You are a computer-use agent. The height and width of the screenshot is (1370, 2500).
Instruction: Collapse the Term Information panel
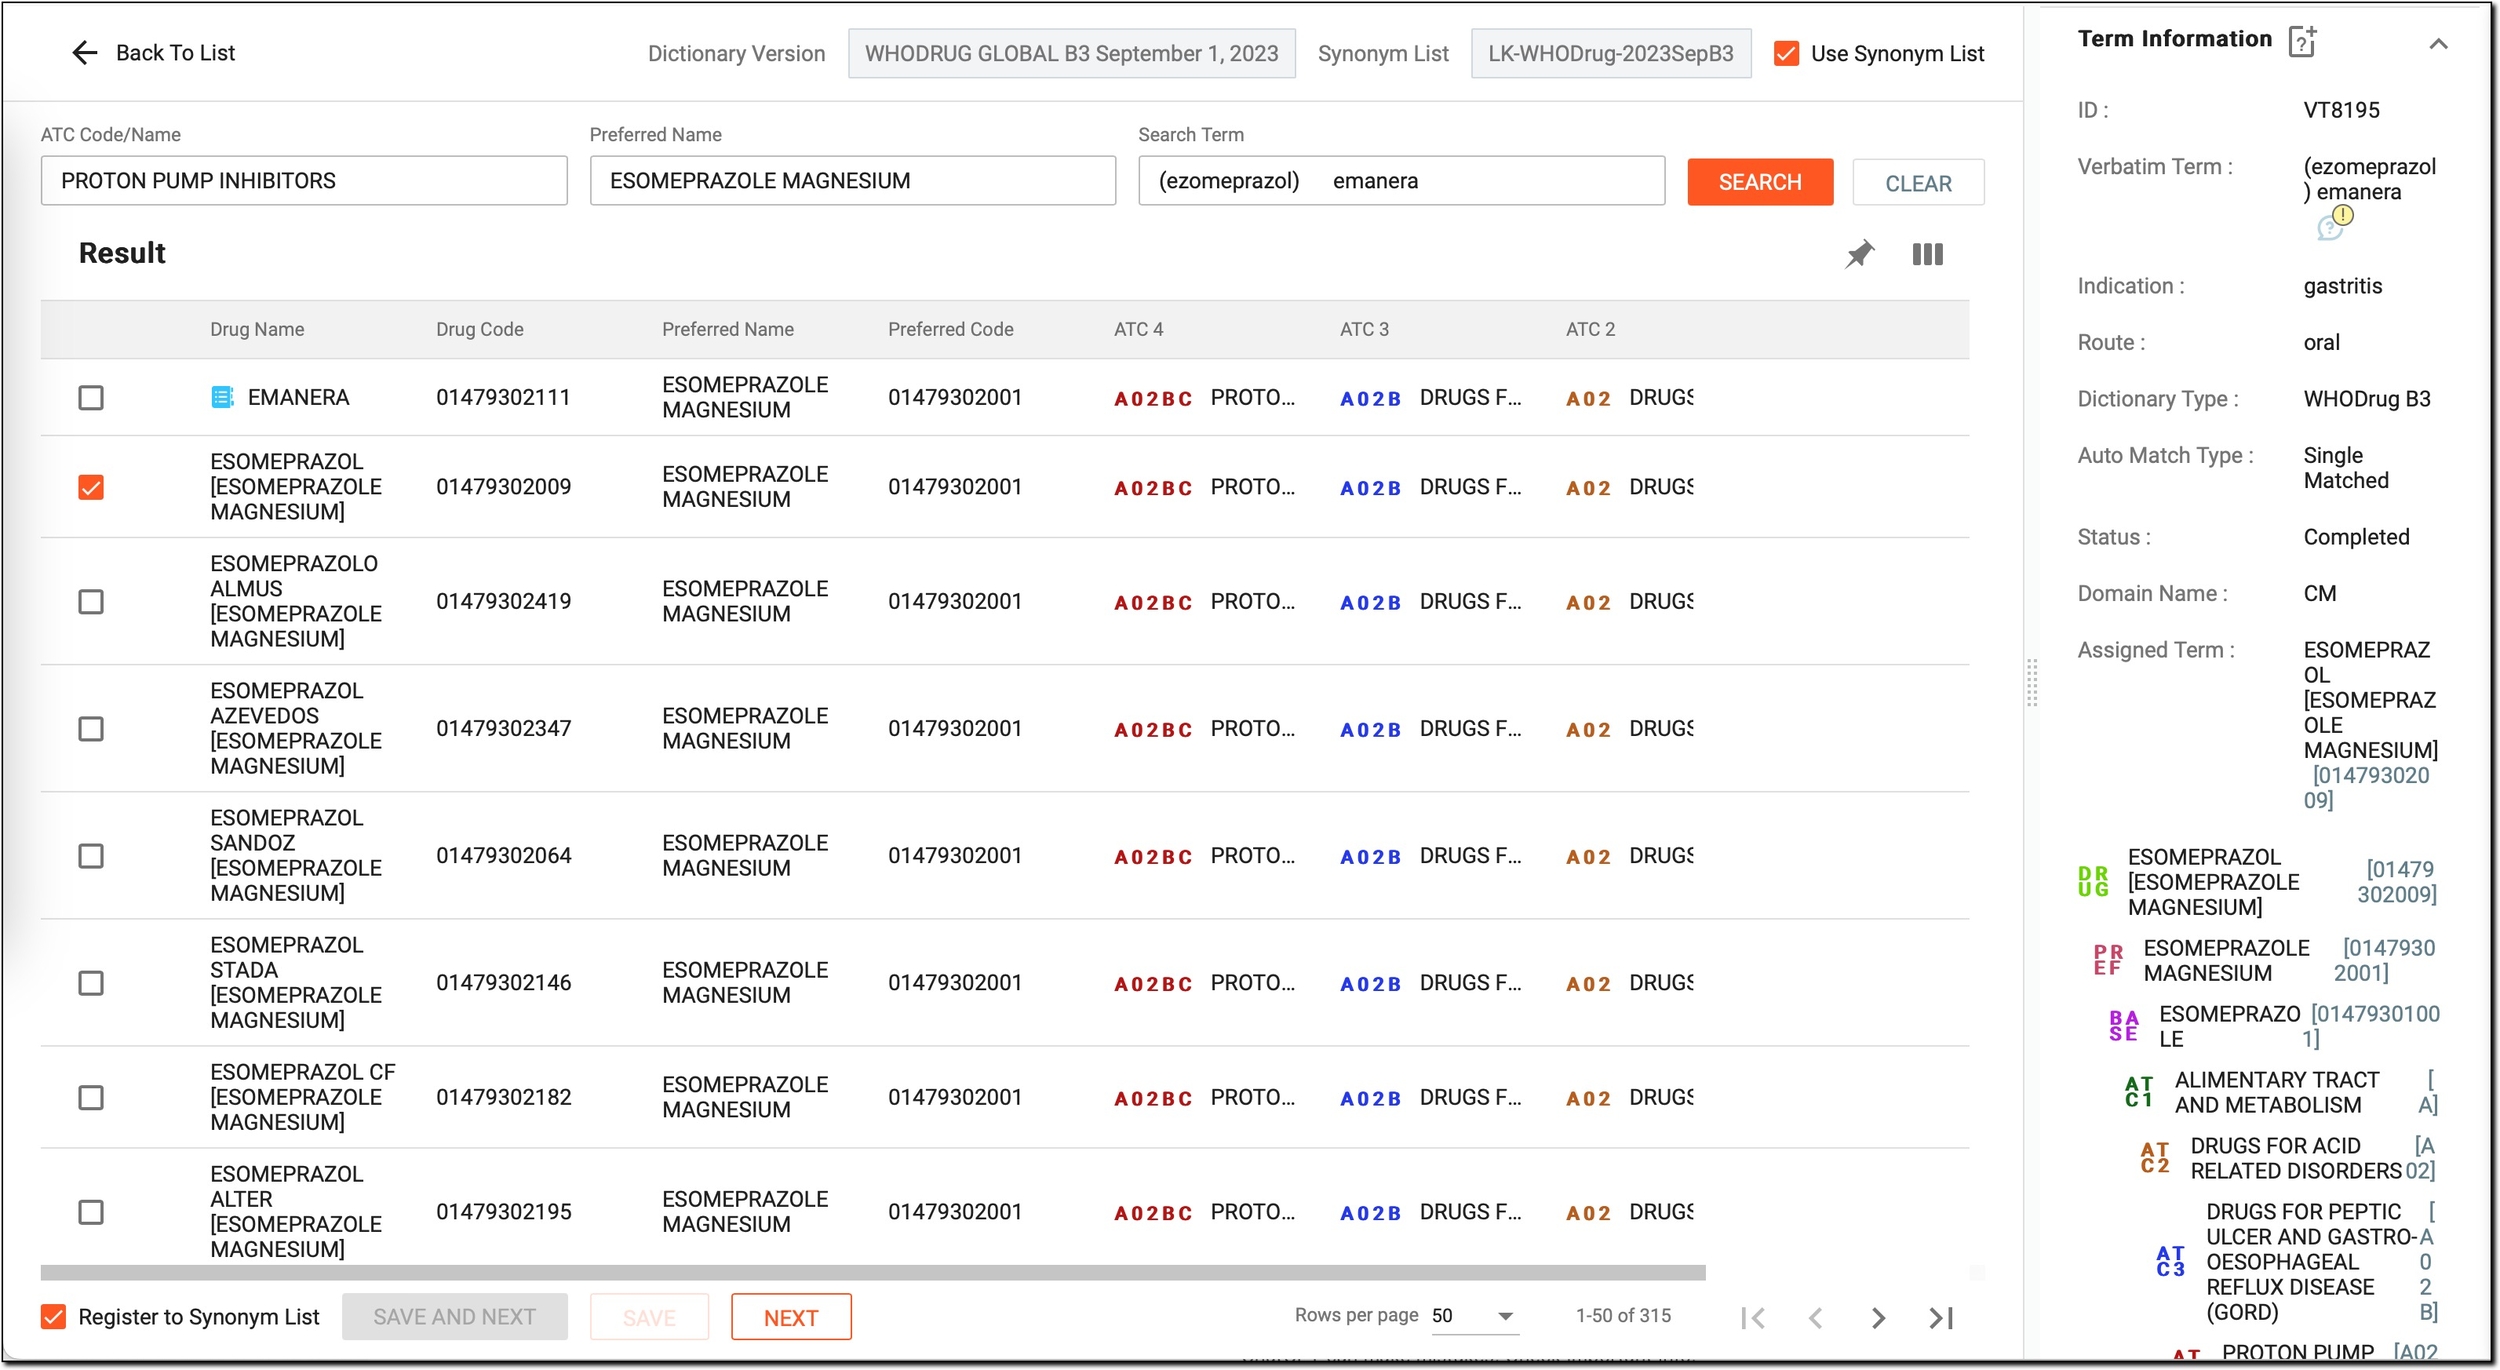tap(2438, 44)
